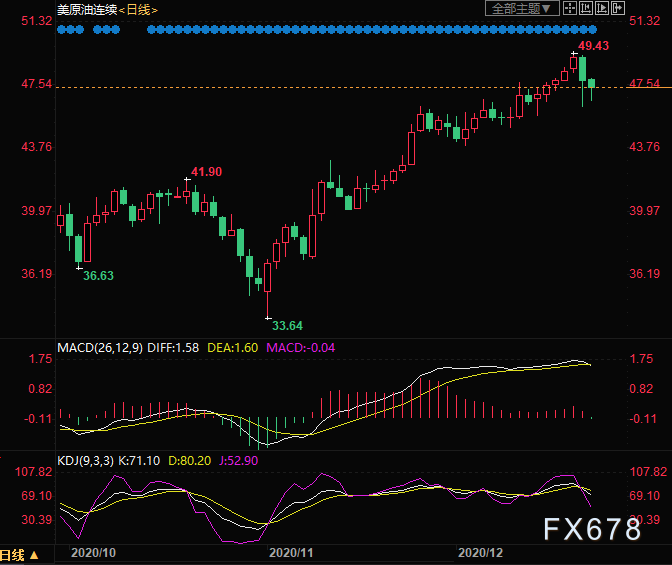Click the 49.43 high price marker
Viewport: 672px width, 565px height.
593,46
